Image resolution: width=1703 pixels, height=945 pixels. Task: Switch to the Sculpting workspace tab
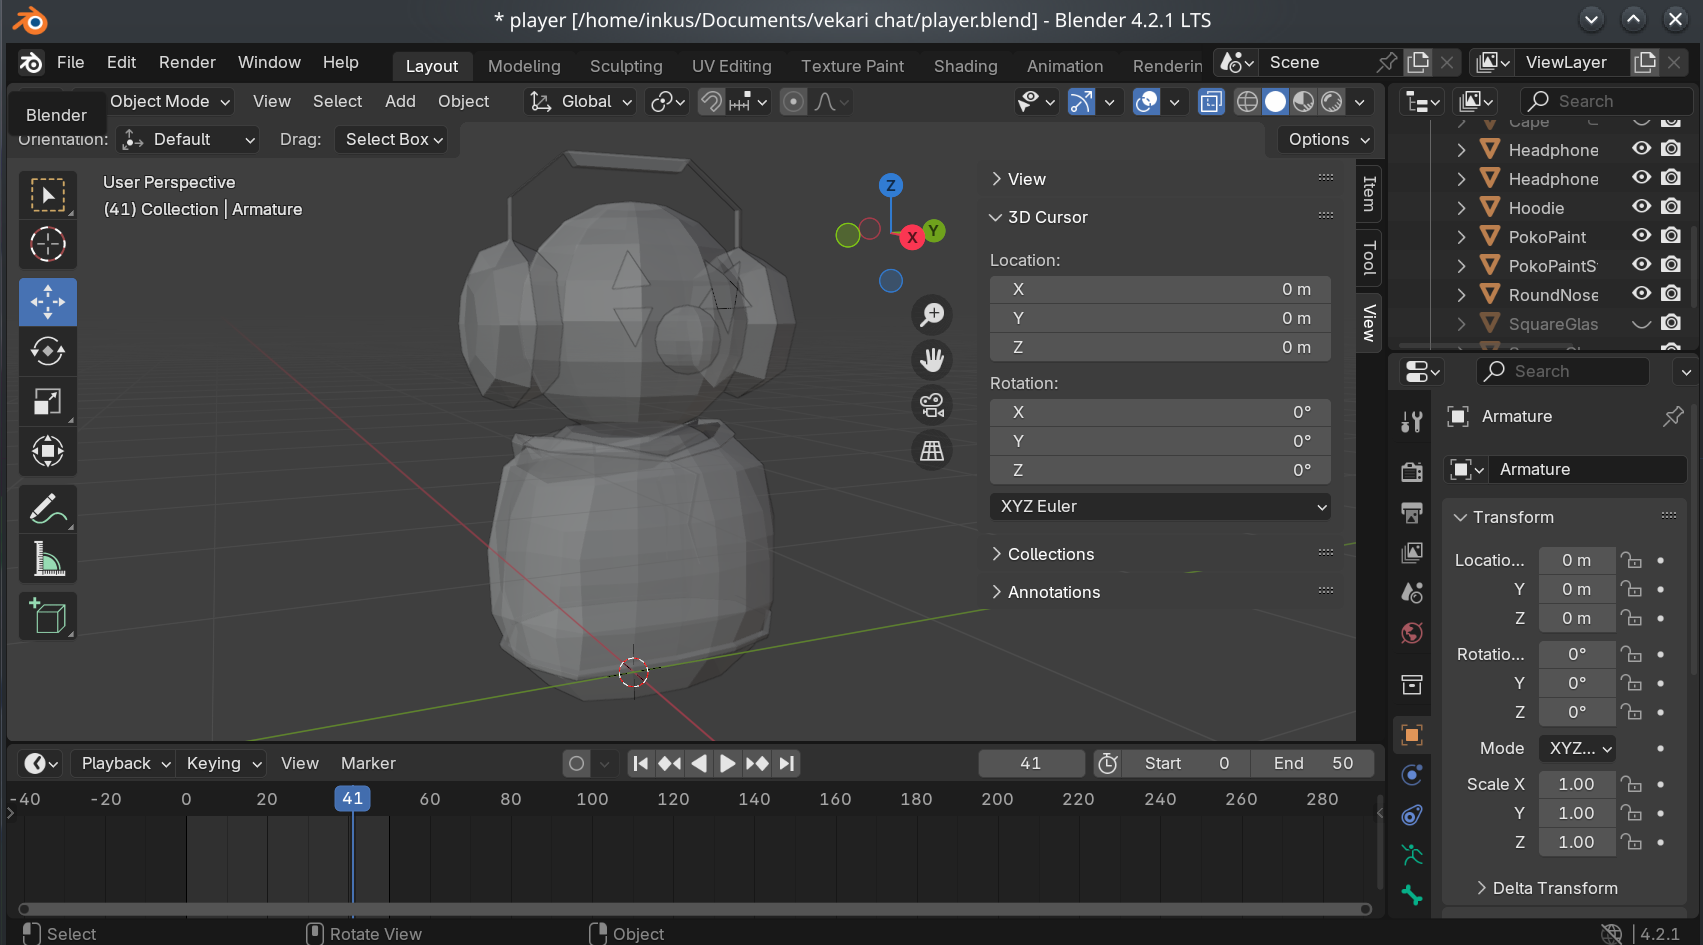(625, 66)
